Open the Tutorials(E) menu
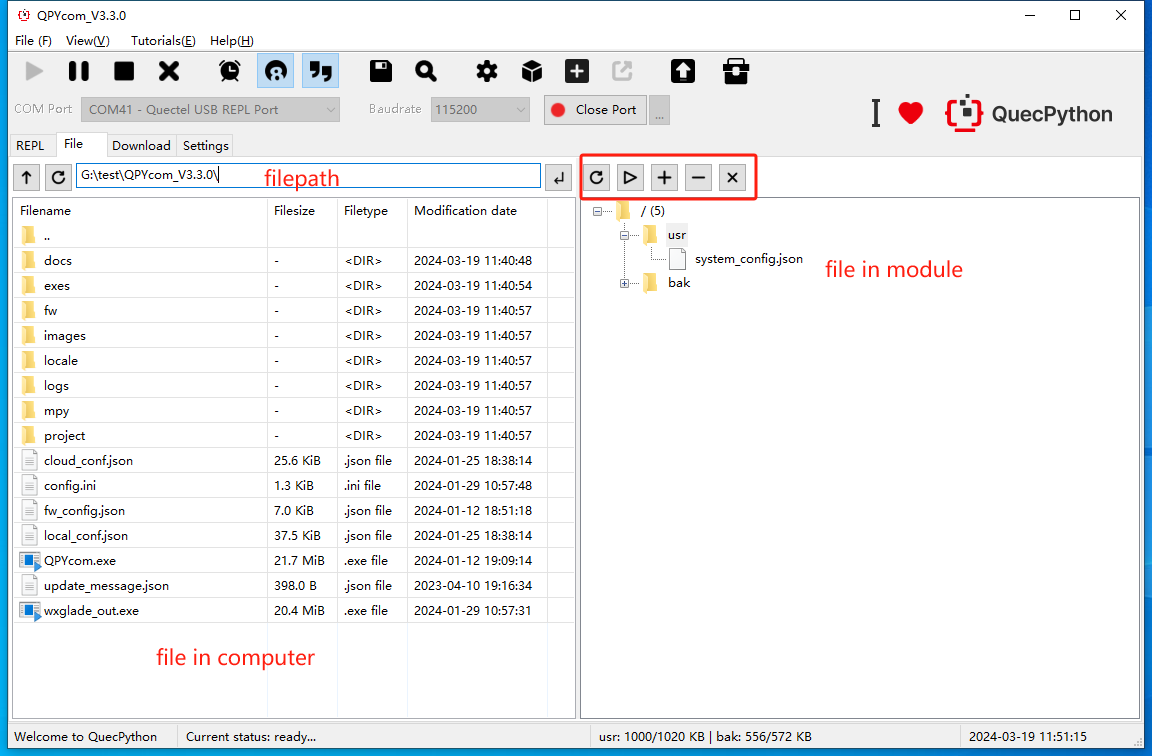The image size is (1152, 756). [x=163, y=40]
